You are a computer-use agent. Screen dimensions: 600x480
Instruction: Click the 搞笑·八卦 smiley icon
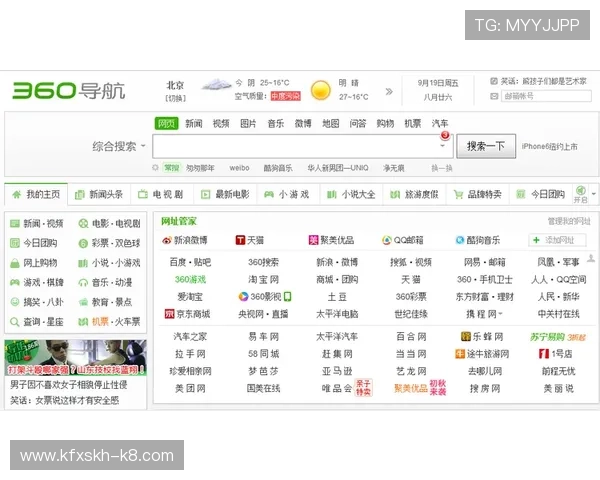(x=15, y=302)
